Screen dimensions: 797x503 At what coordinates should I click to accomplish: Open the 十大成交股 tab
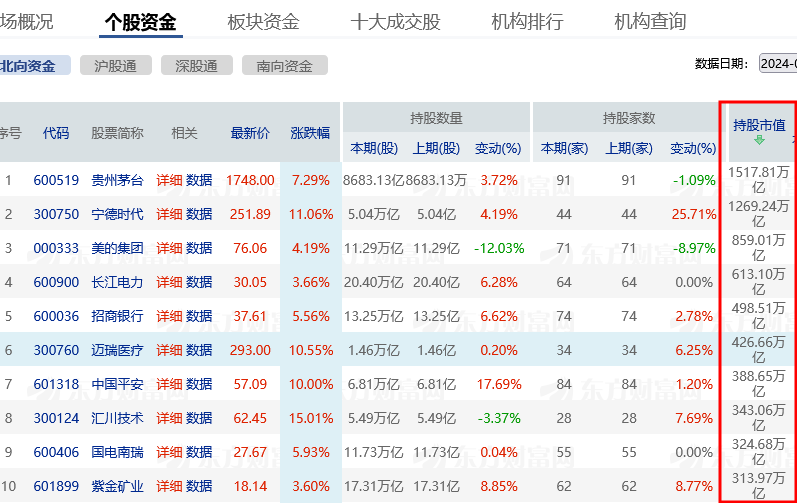click(395, 21)
